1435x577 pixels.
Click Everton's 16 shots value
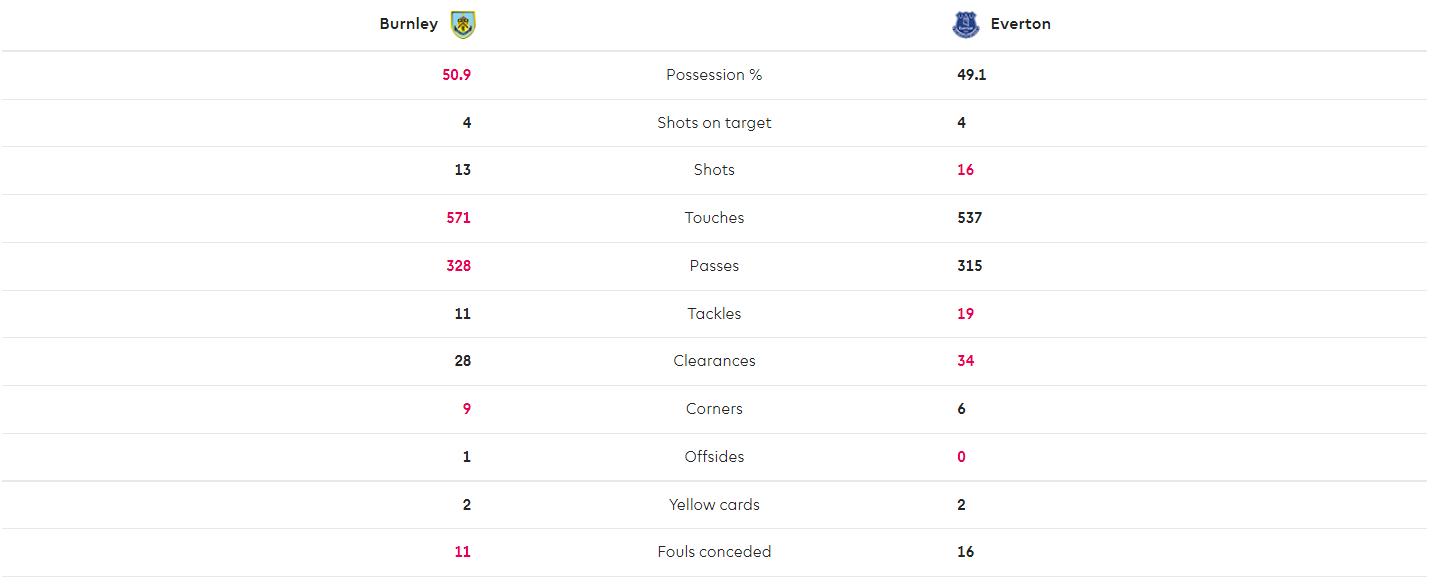(965, 170)
